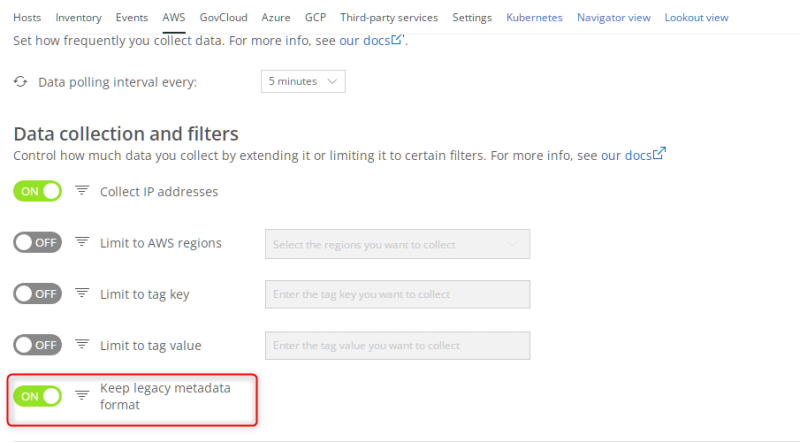This screenshot has height=442, width=800.
Task: Click filter icon beside Limit to tag key
Action: (83, 294)
